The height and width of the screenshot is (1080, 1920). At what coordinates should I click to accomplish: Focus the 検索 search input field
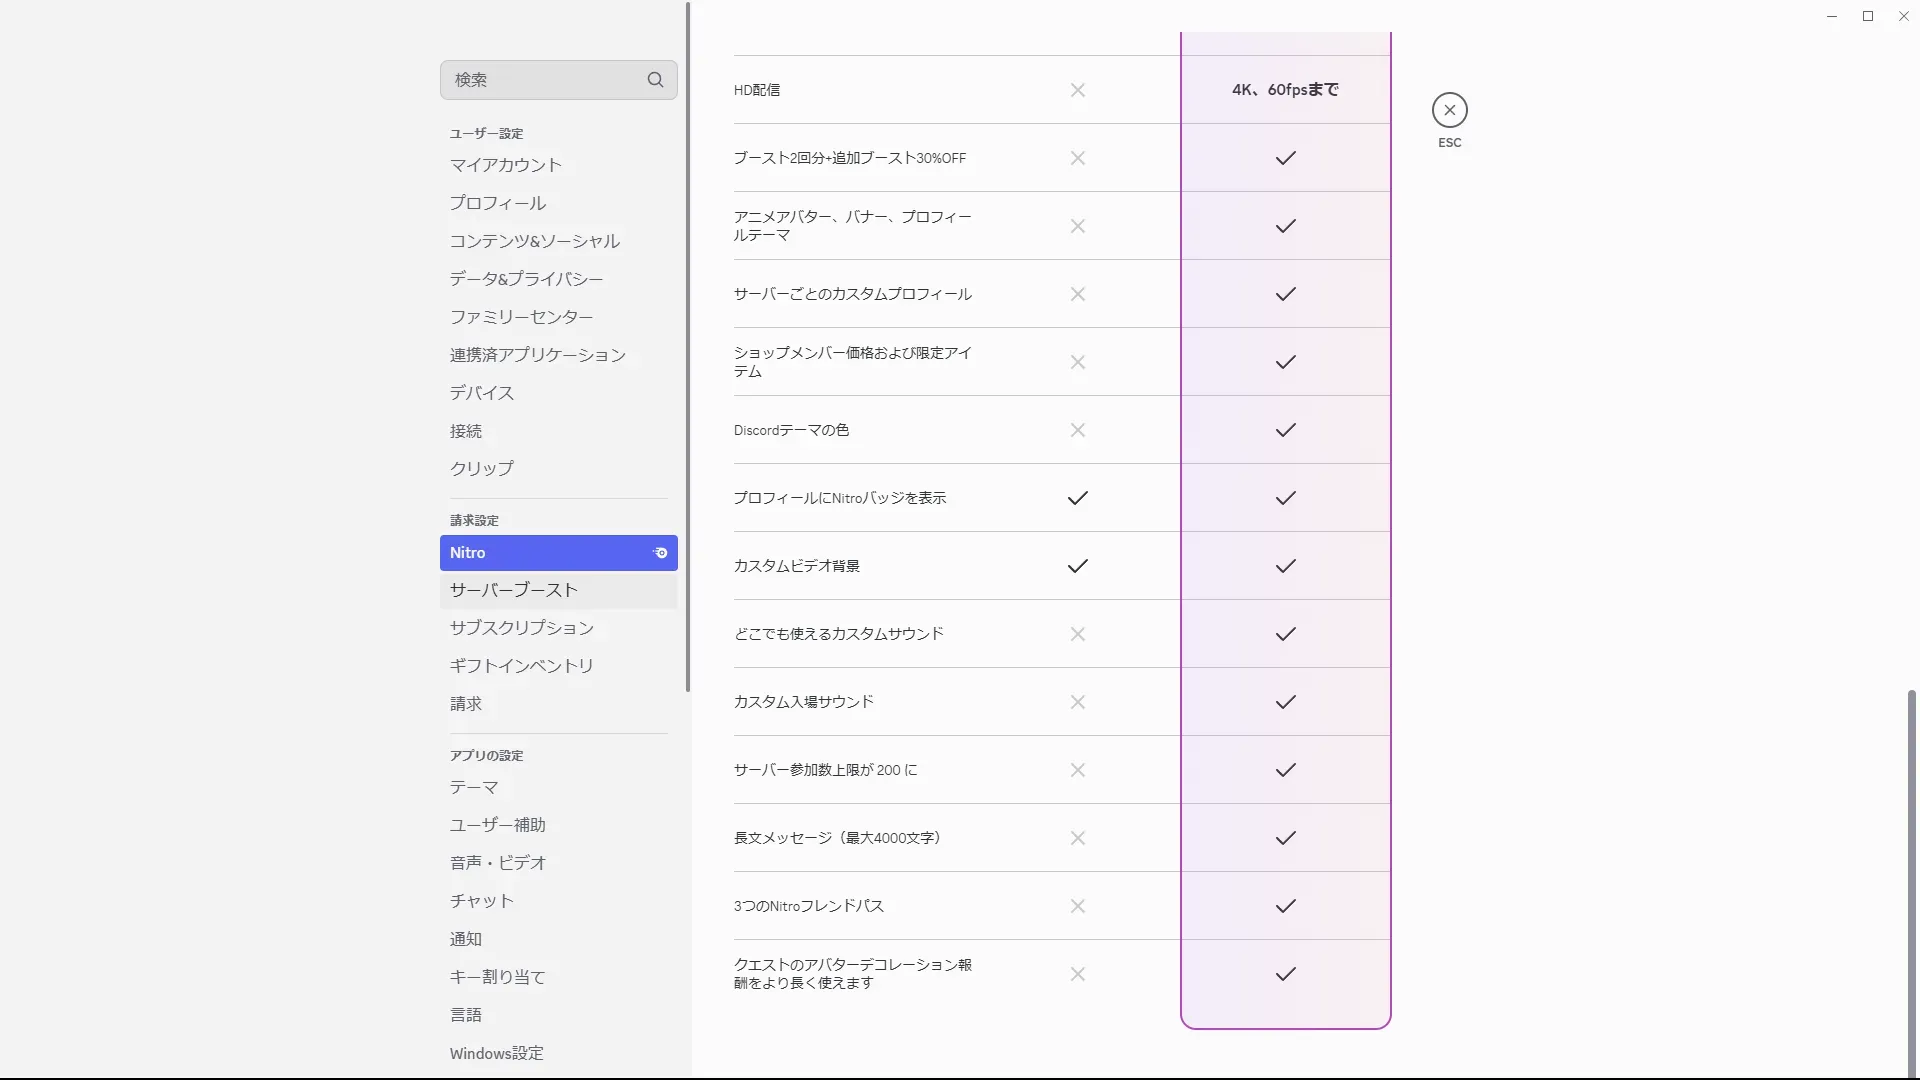540,80
